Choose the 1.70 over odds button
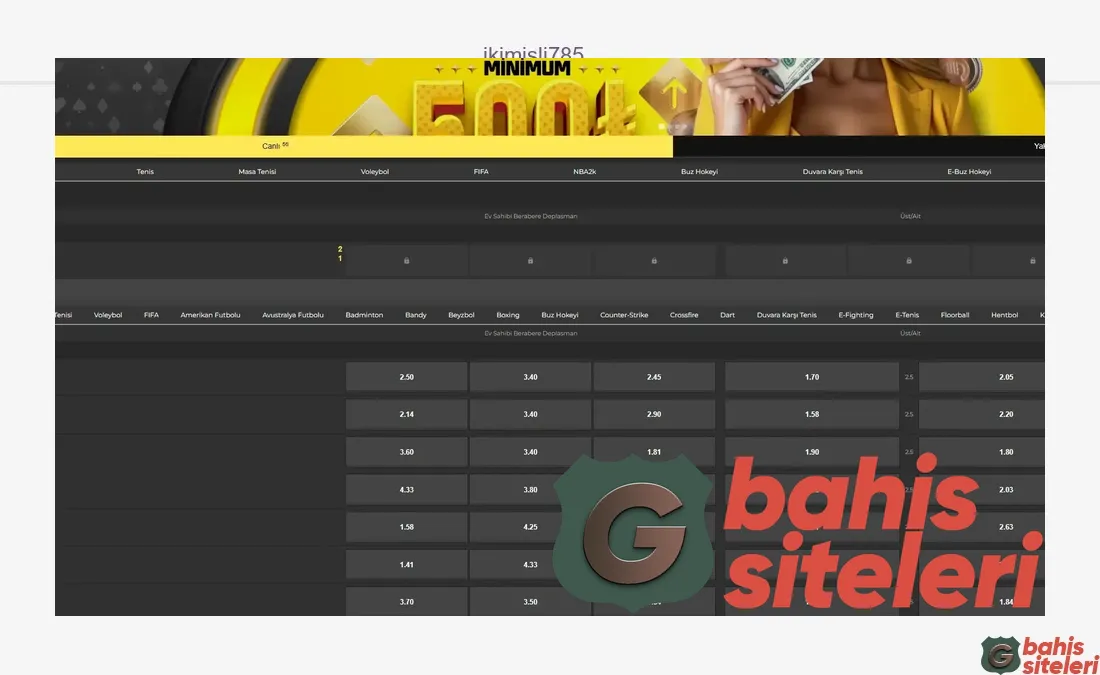This screenshot has height=675, width=1100. coord(811,377)
